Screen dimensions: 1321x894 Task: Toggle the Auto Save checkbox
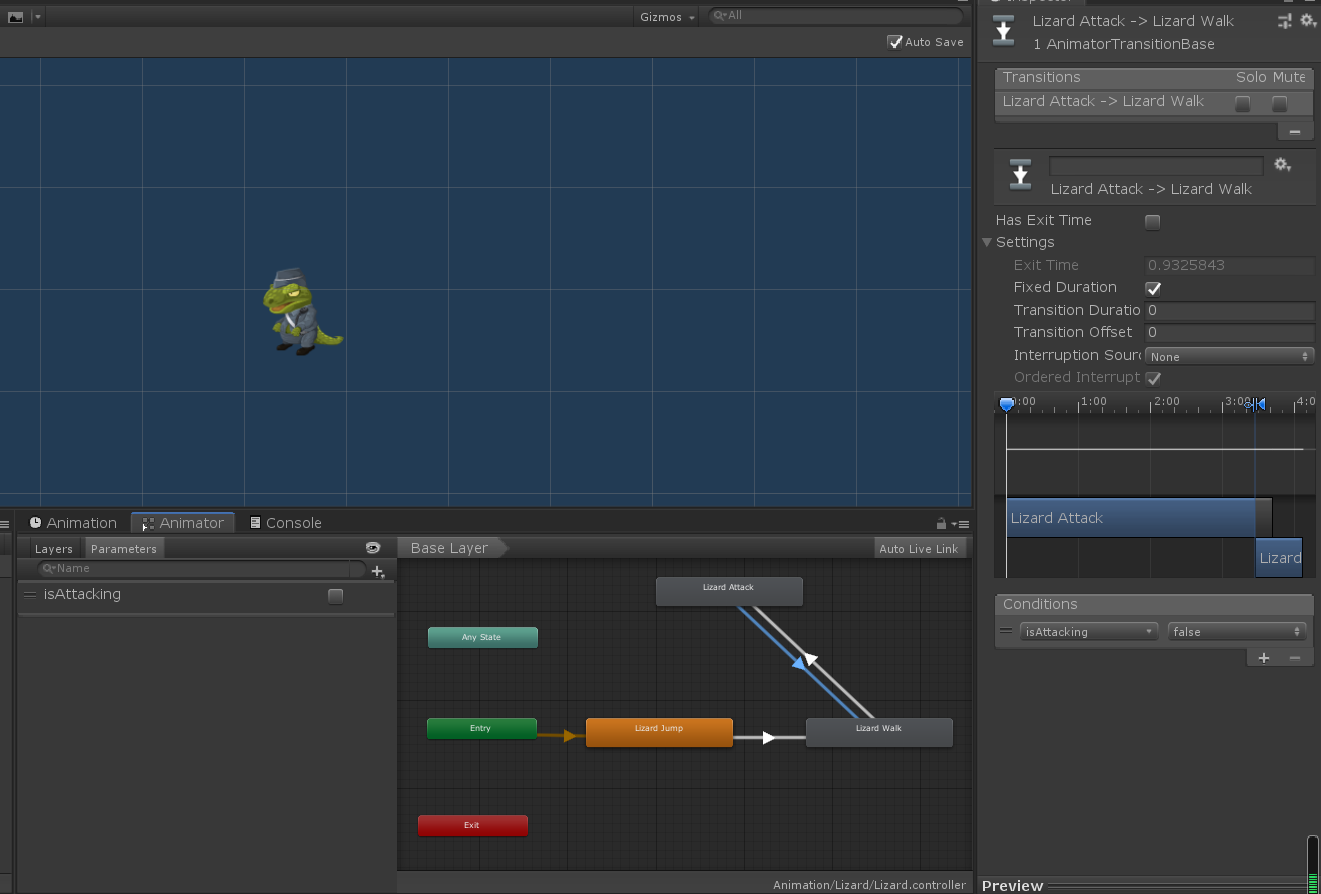[895, 42]
